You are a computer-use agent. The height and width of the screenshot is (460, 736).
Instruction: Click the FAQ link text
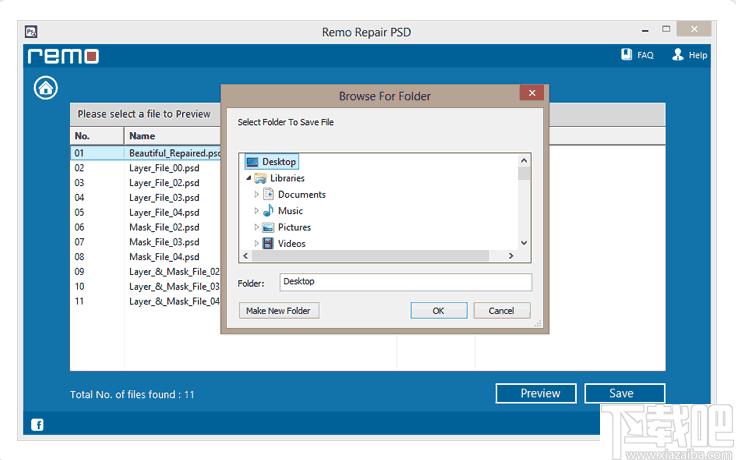coord(645,55)
